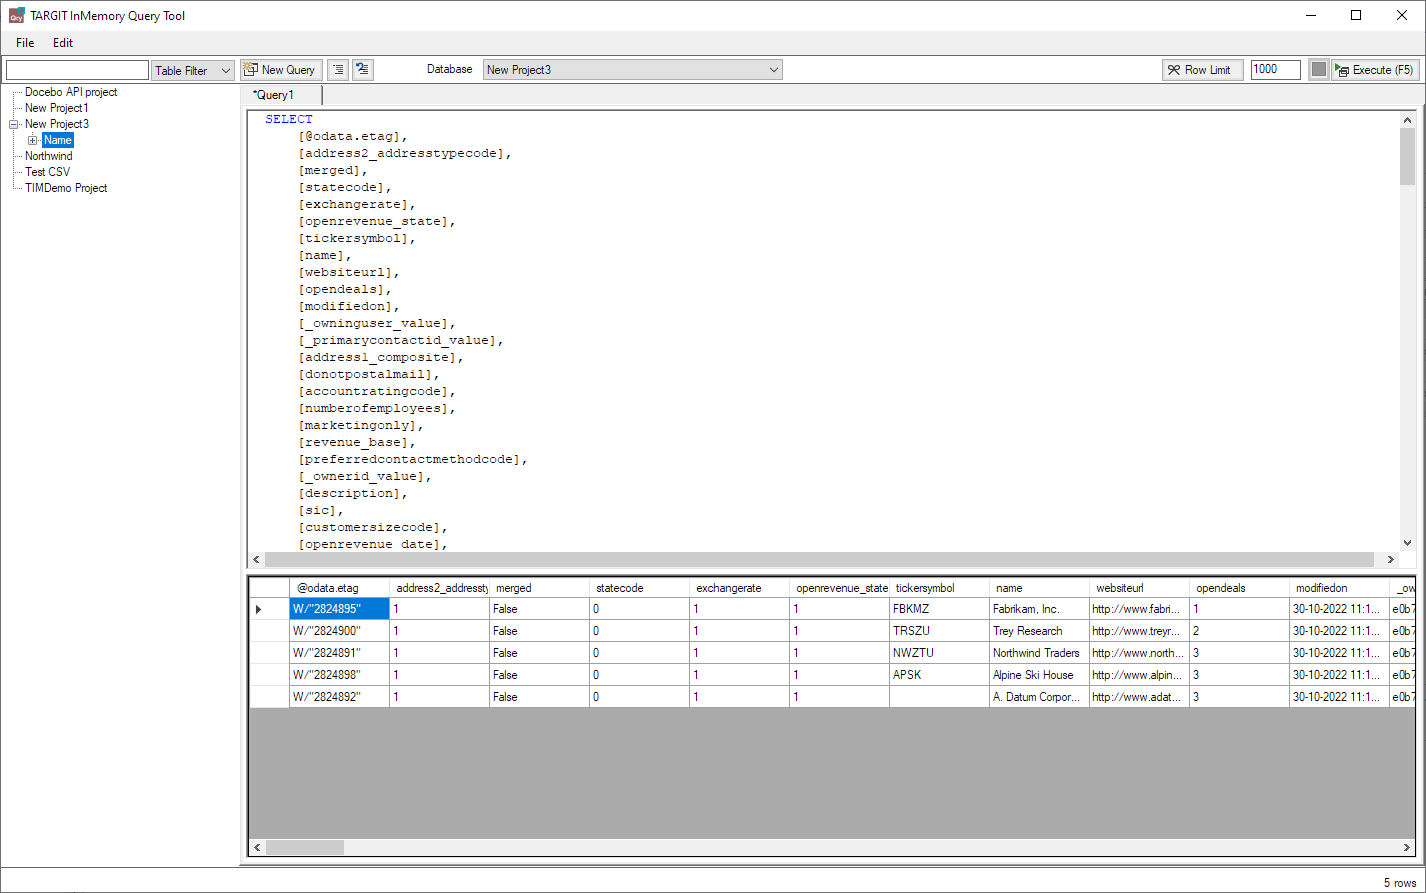1426x893 pixels.
Task: Select the TRSZU ticker cell
Action: point(939,631)
